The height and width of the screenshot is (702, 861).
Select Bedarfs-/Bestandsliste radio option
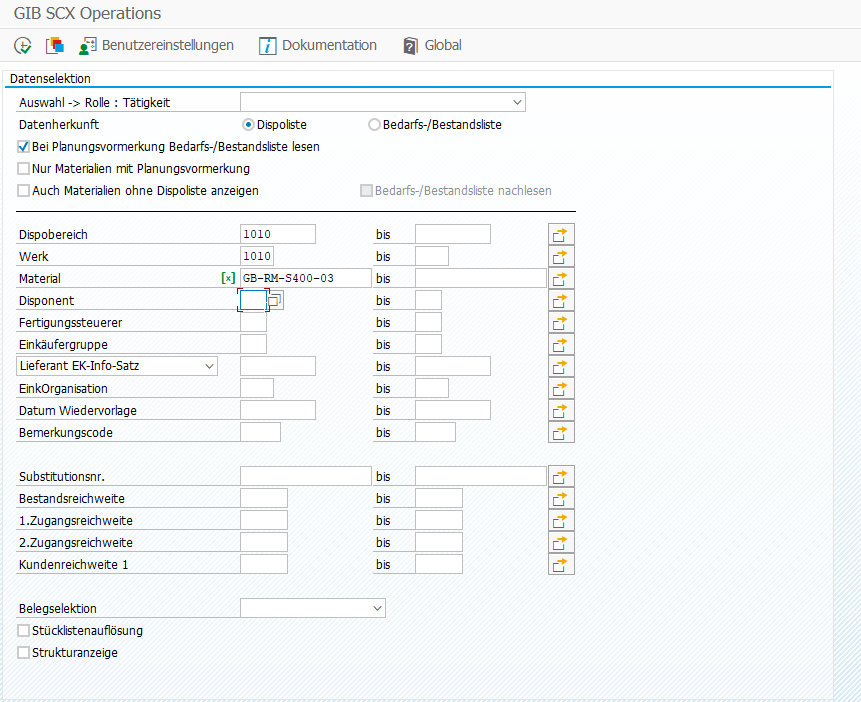point(374,125)
